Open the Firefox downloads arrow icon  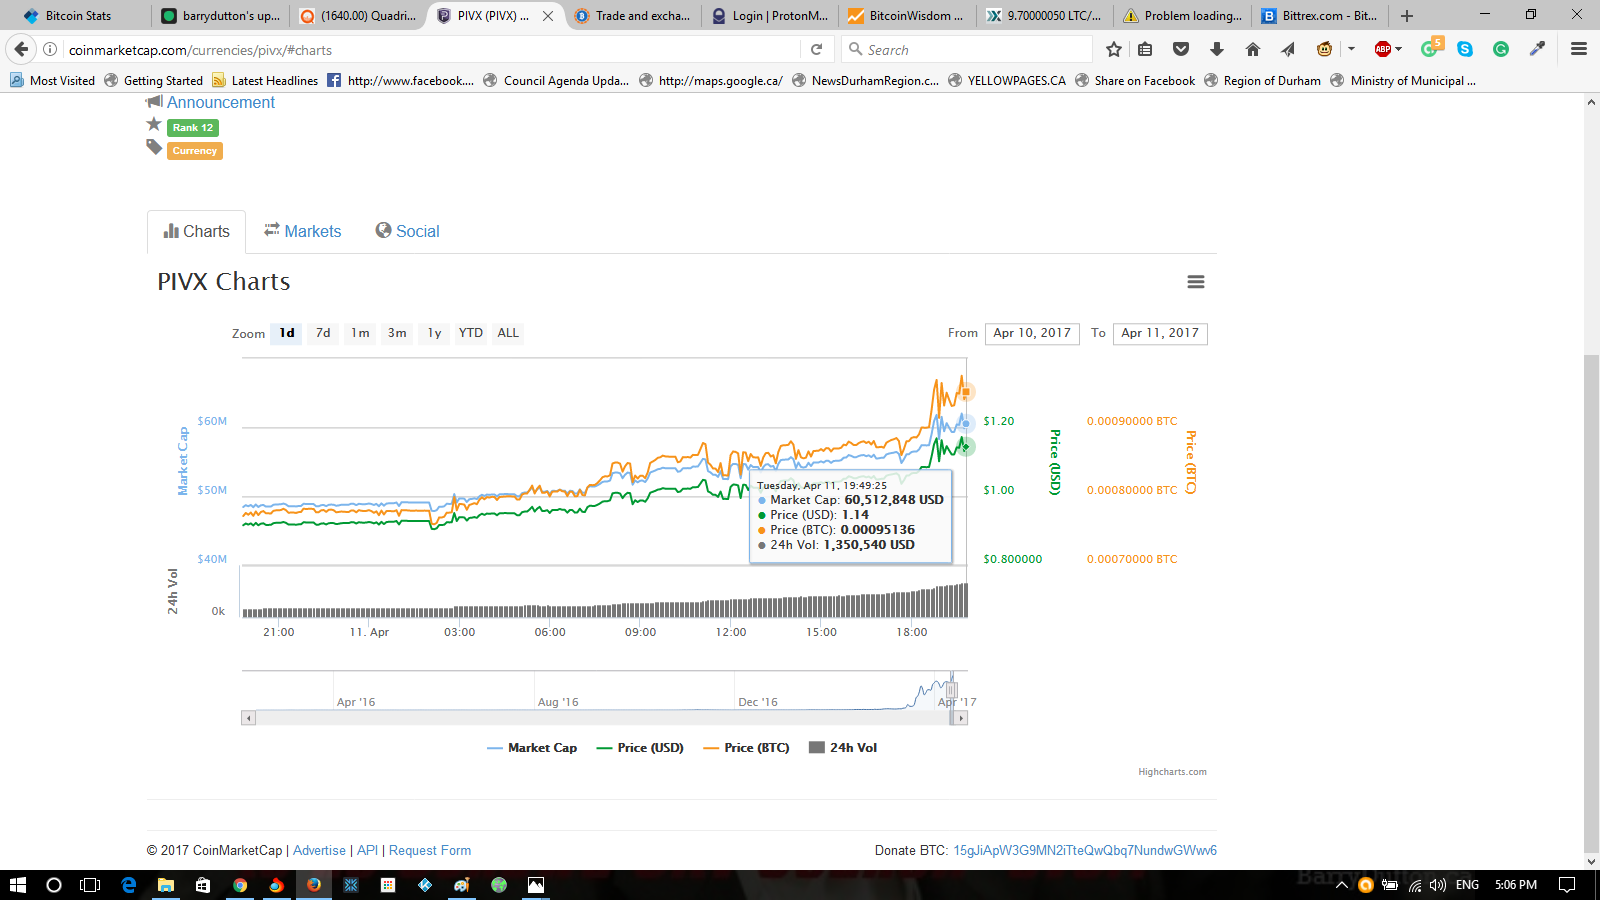click(x=1217, y=50)
